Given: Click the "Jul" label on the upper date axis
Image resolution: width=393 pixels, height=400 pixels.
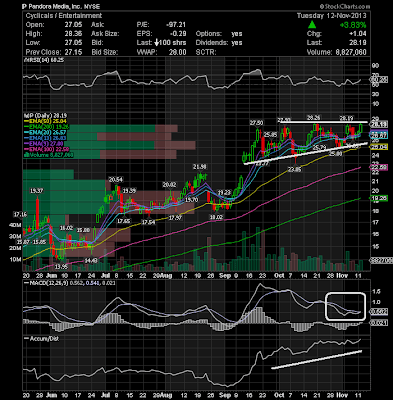Looking at the screenshot, I should point(105,276).
